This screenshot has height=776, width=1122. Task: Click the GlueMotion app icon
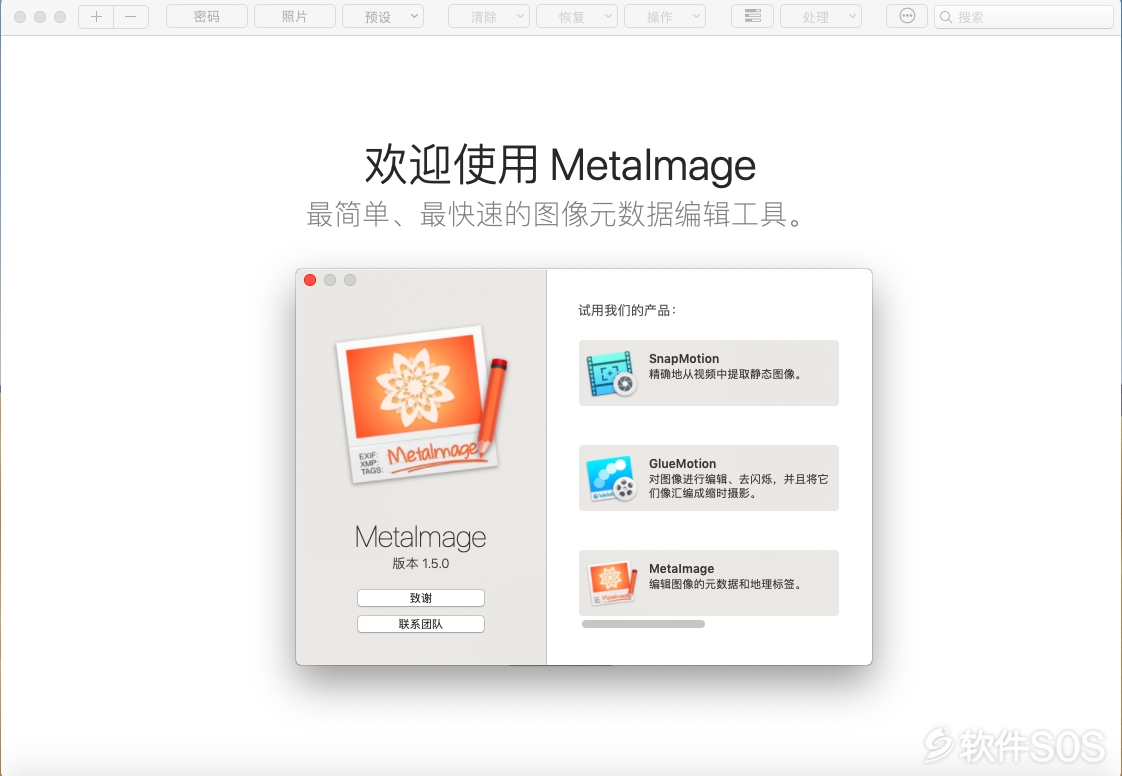(x=611, y=478)
